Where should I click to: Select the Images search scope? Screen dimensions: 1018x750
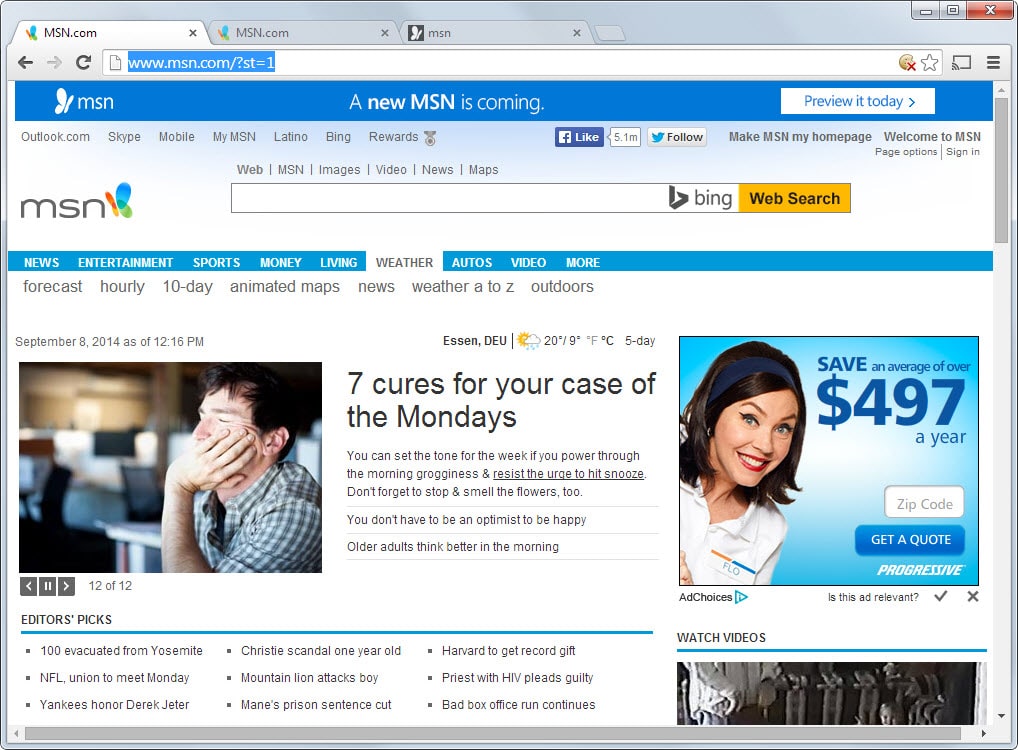click(x=339, y=169)
